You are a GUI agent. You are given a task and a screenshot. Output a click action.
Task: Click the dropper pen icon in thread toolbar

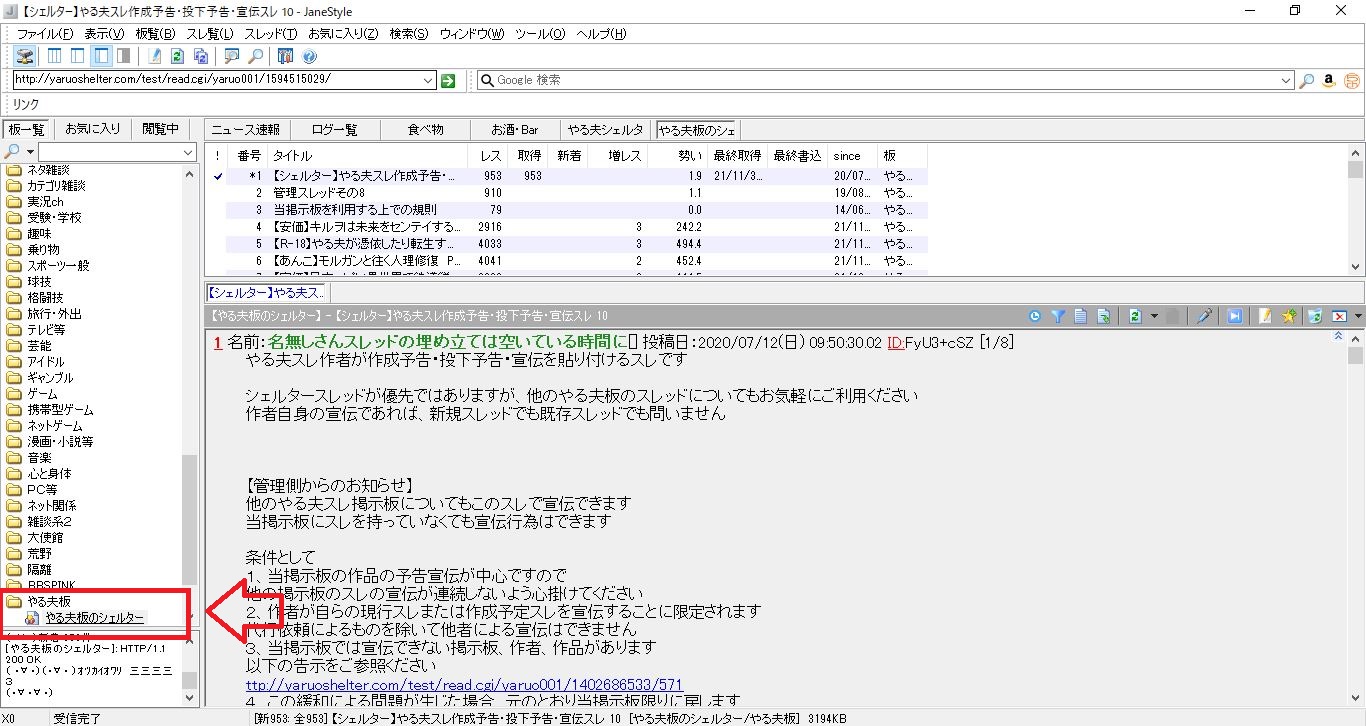[1205, 316]
